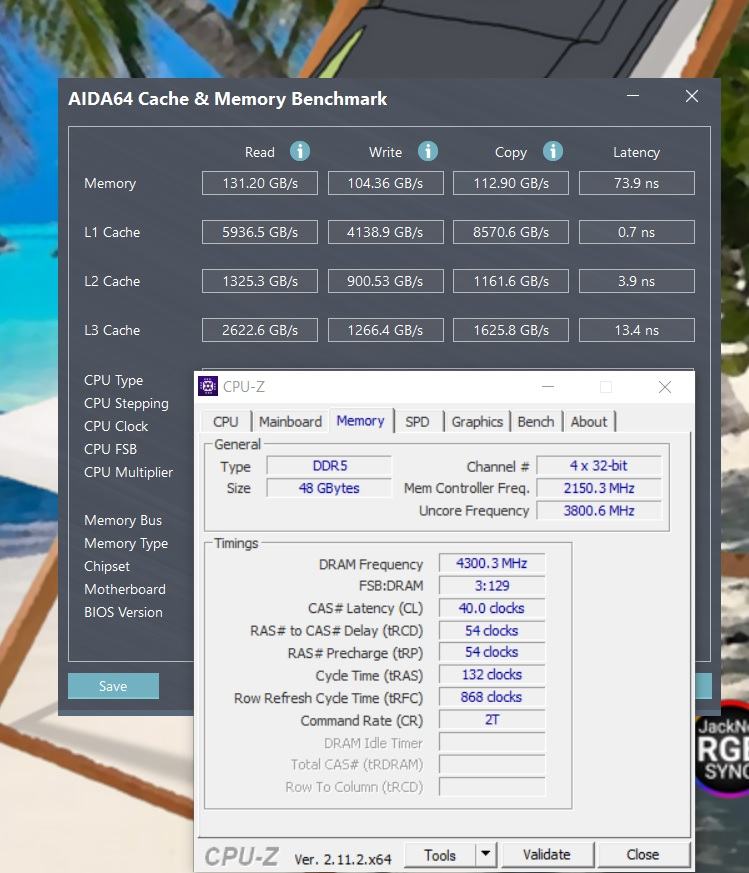The width and height of the screenshot is (749, 873).
Task: Click the L1 Cache Read value 5936.5 GB/s
Action: (260, 232)
